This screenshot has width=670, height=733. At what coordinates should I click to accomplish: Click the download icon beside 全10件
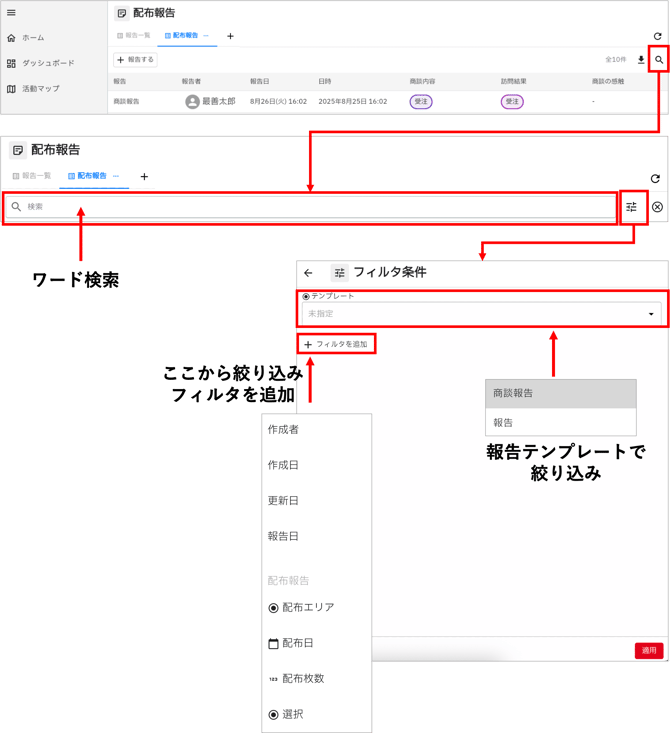coord(641,60)
